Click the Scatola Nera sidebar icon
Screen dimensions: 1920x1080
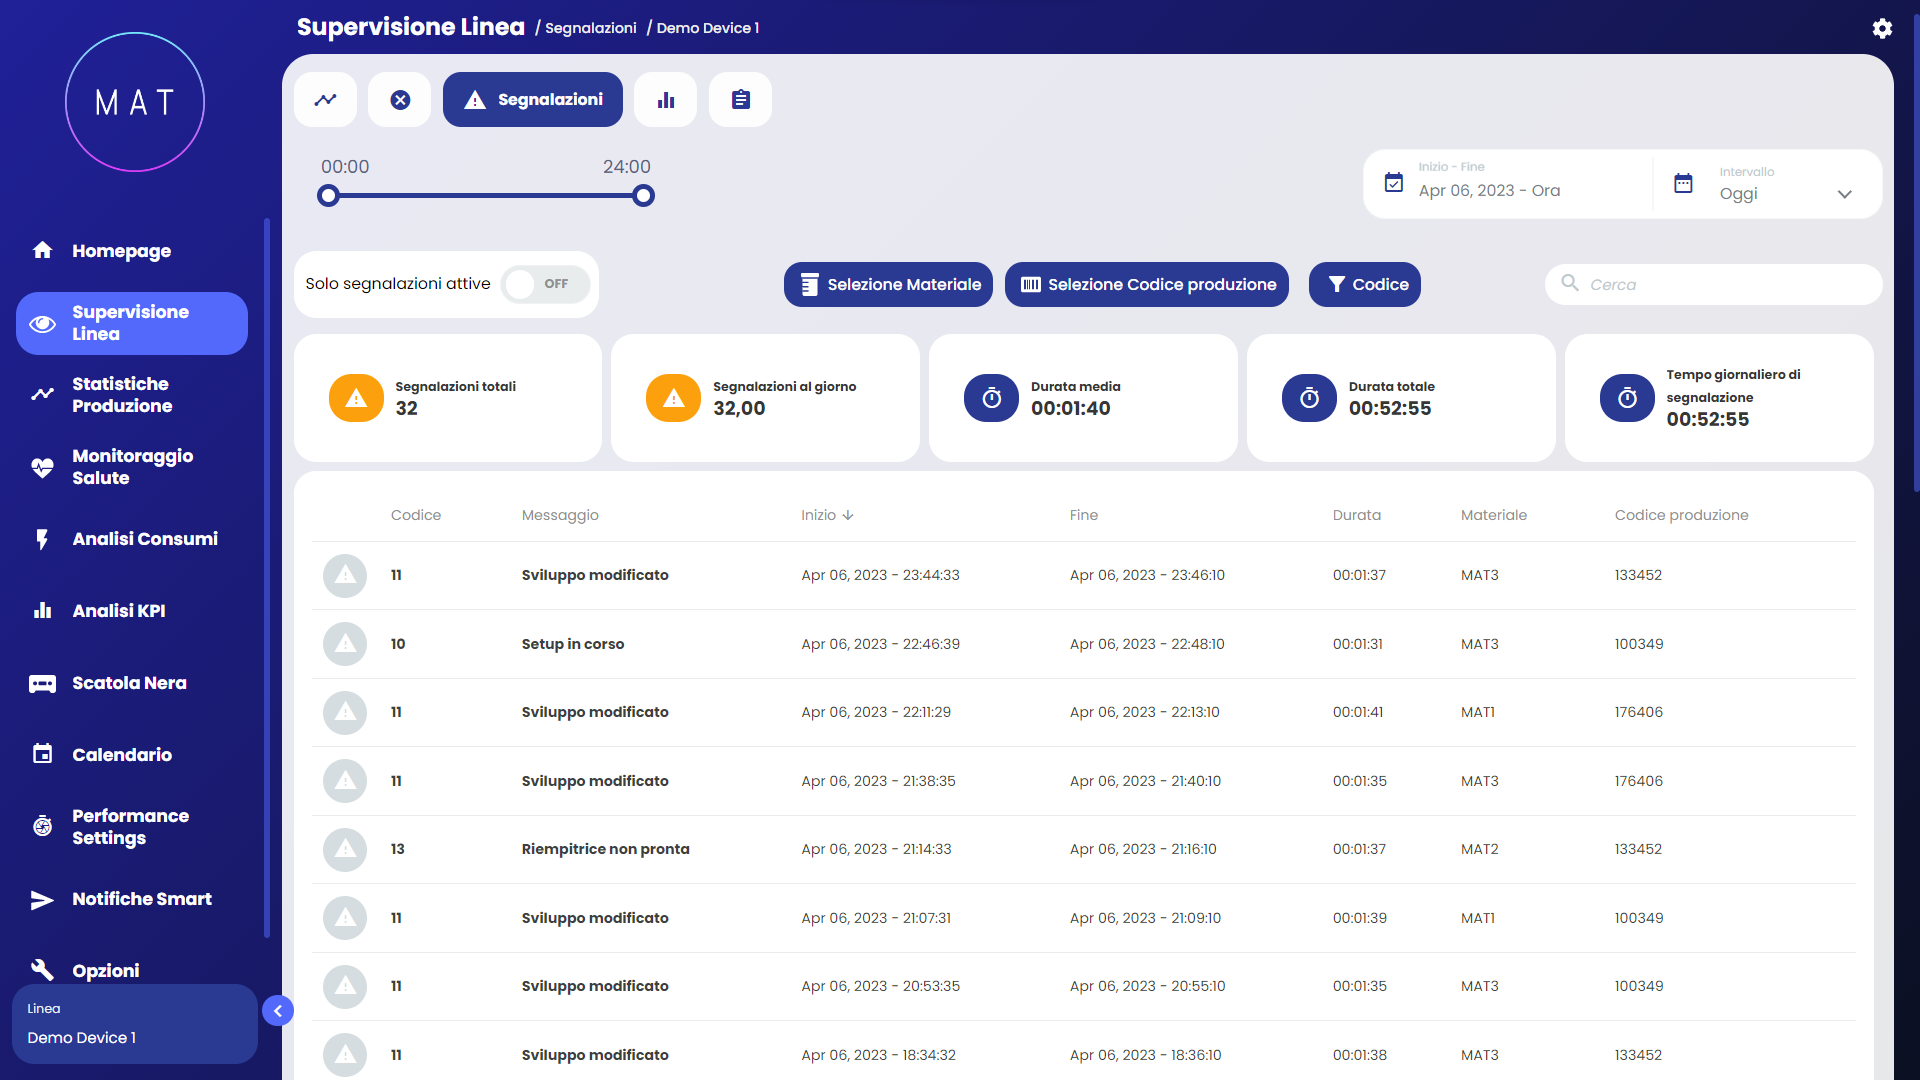[42, 684]
